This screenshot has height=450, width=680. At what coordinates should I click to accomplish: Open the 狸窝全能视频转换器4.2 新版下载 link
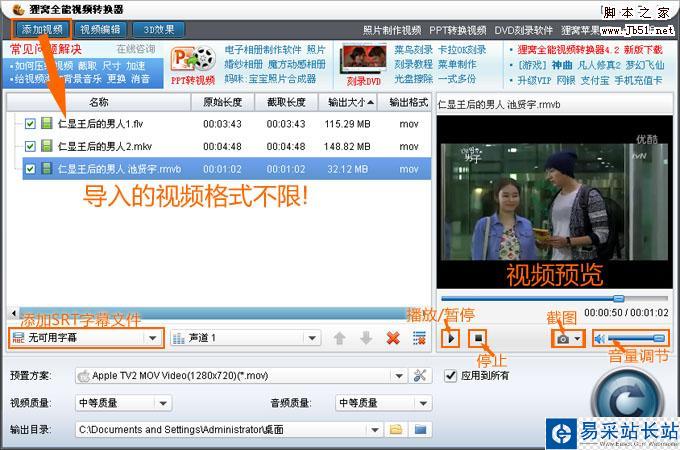coord(590,49)
